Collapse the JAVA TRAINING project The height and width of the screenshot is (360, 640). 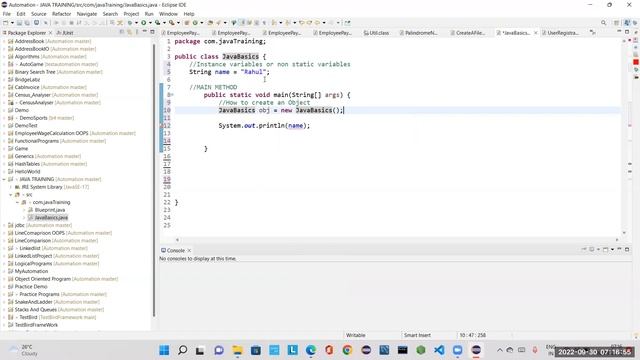click(x=4, y=179)
